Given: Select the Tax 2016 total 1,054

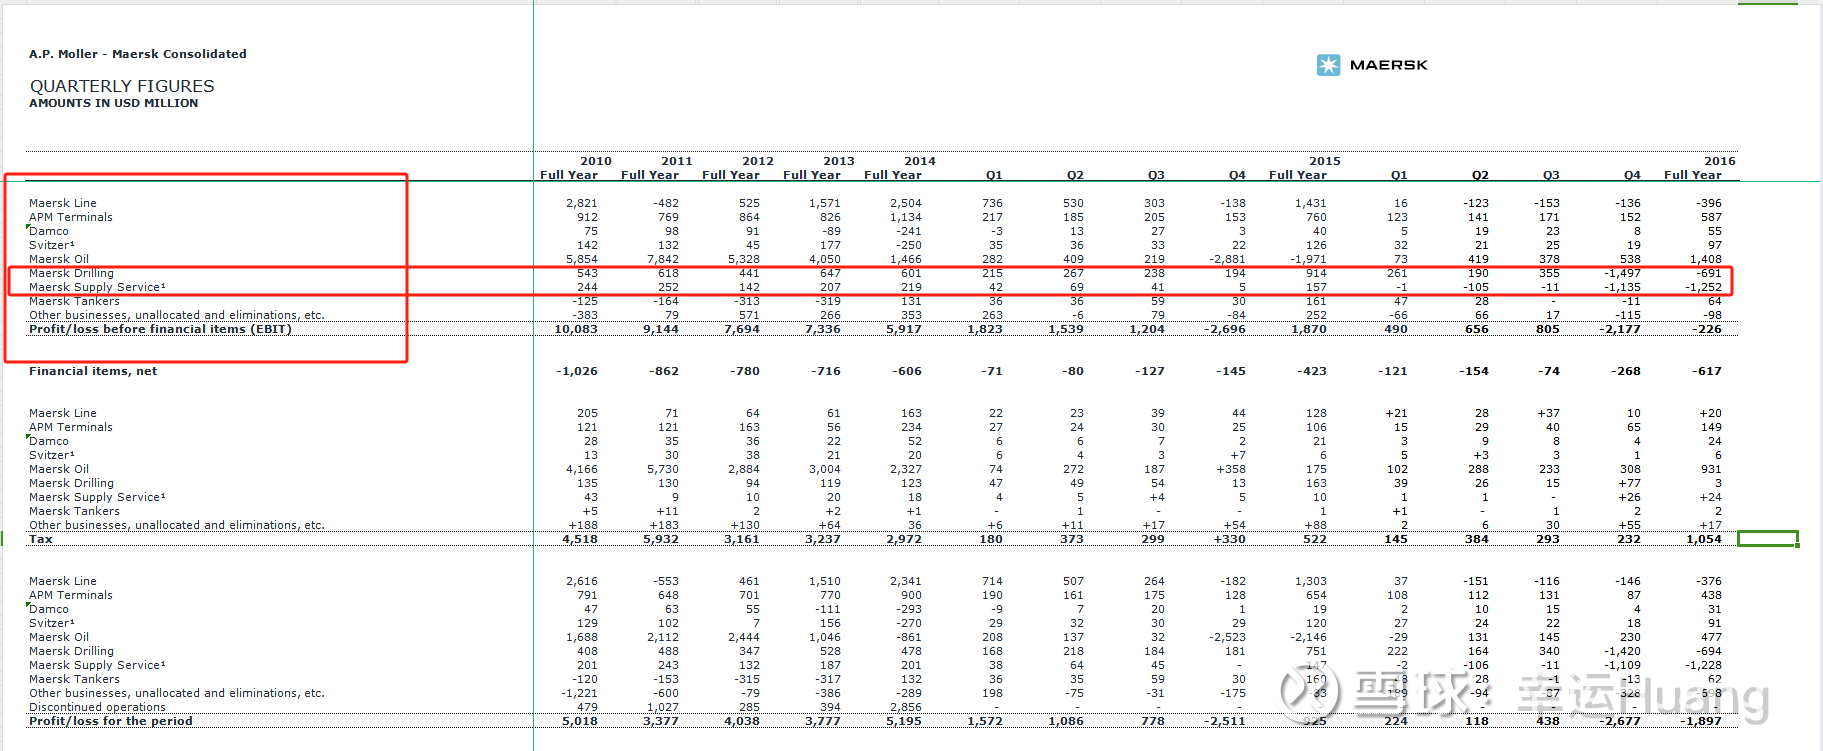Looking at the screenshot, I should pos(1704,539).
